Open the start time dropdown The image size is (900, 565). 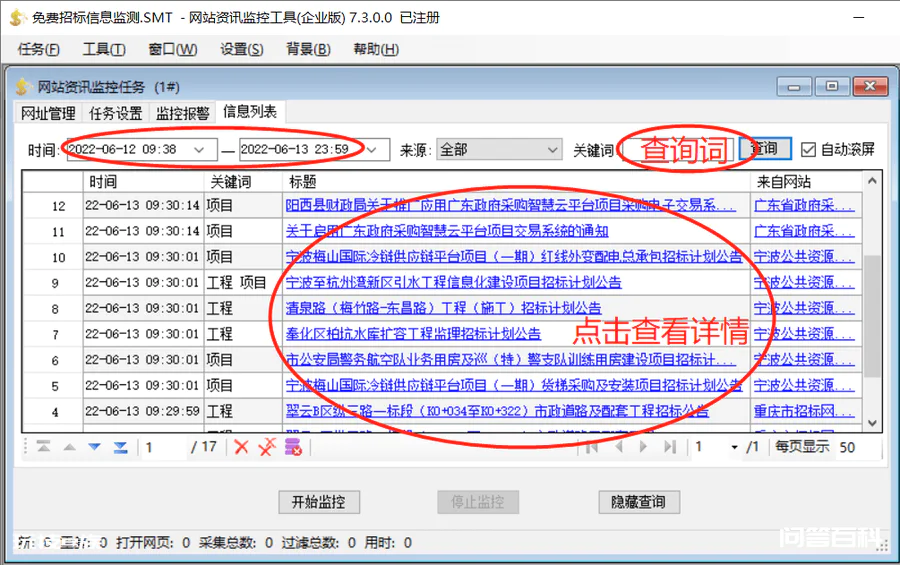pos(199,150)
